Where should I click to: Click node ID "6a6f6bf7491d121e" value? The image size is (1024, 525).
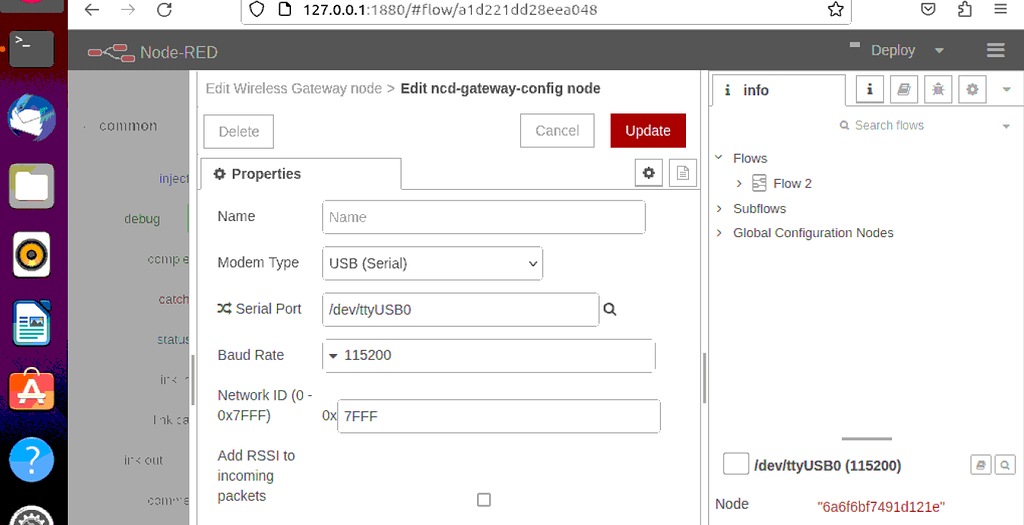coord(881,506)
